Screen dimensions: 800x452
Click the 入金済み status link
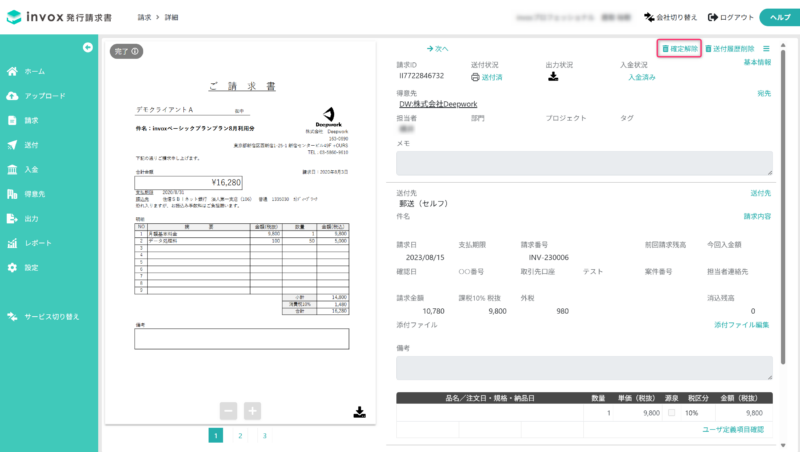pos(642,77)
